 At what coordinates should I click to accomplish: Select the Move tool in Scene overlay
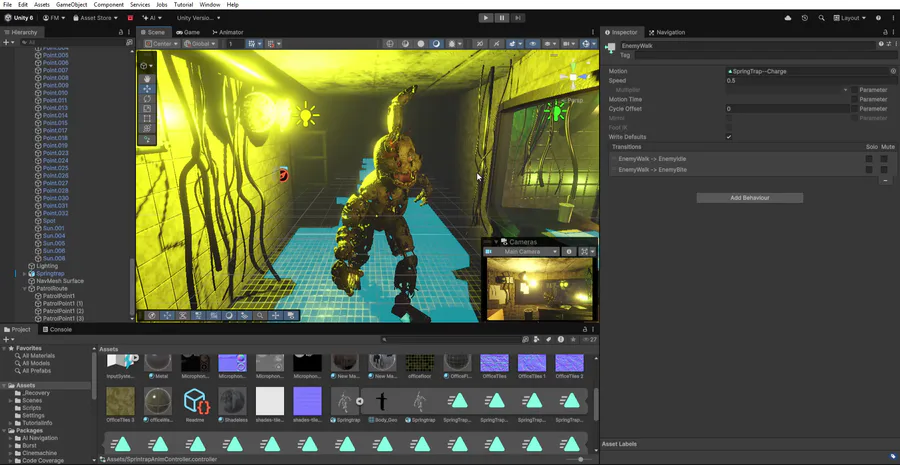click(148, 89)
